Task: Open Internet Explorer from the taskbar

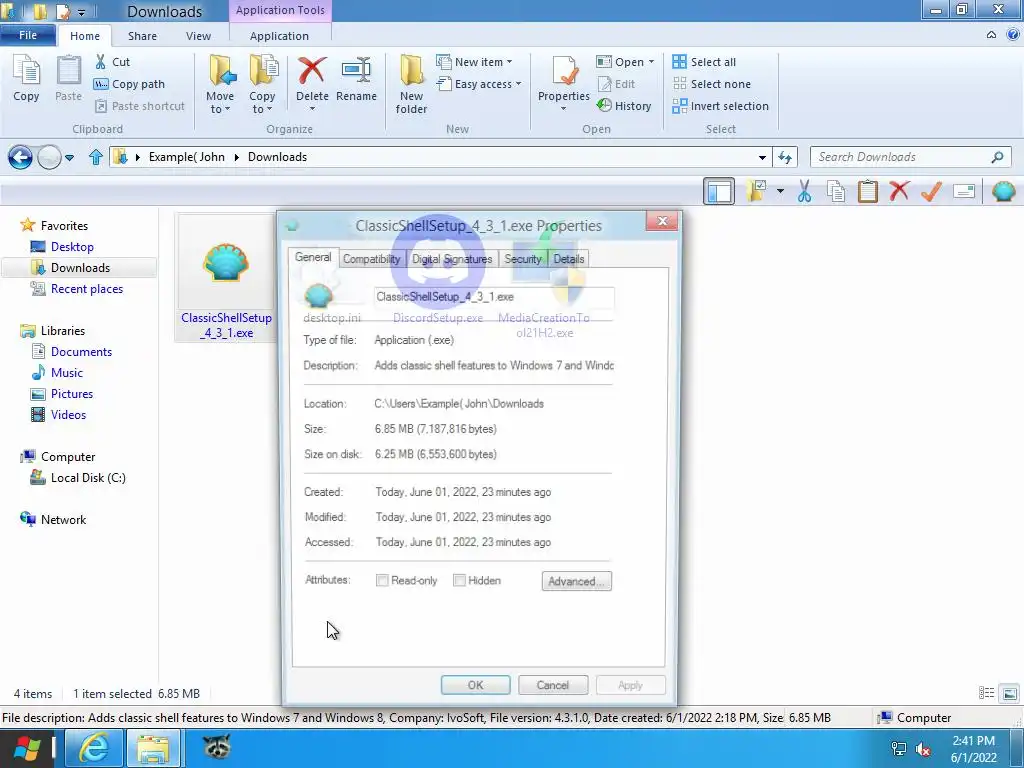Action: coord(94,748)
